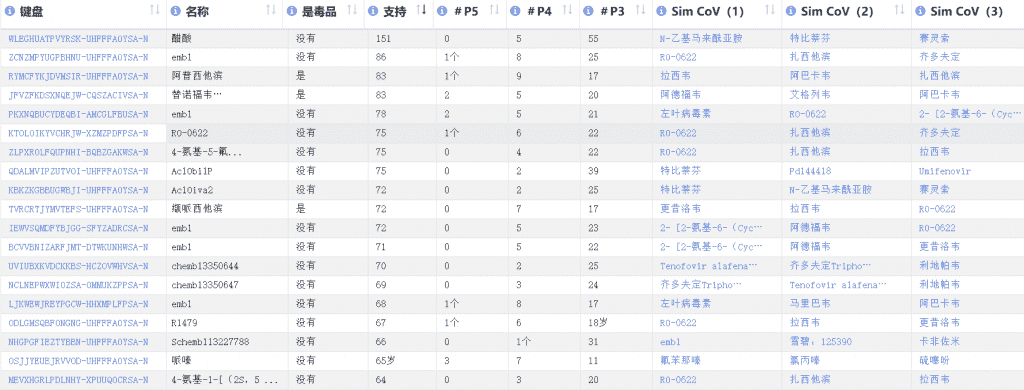The image size is (1024, 390).
Task: Open 特比萘芬 link in 醋酸 row
Action: (x=810, y=39)
